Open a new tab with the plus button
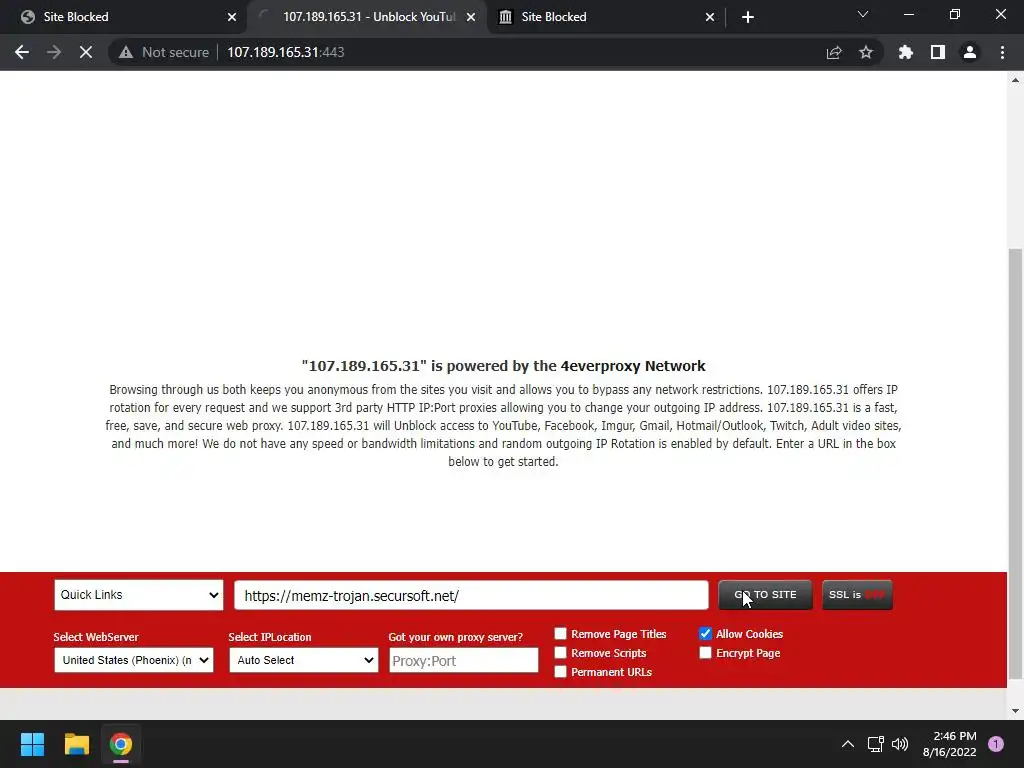The height and width of the screenshot is (768, 1024). pyautogui.click(x=748, y=17)
